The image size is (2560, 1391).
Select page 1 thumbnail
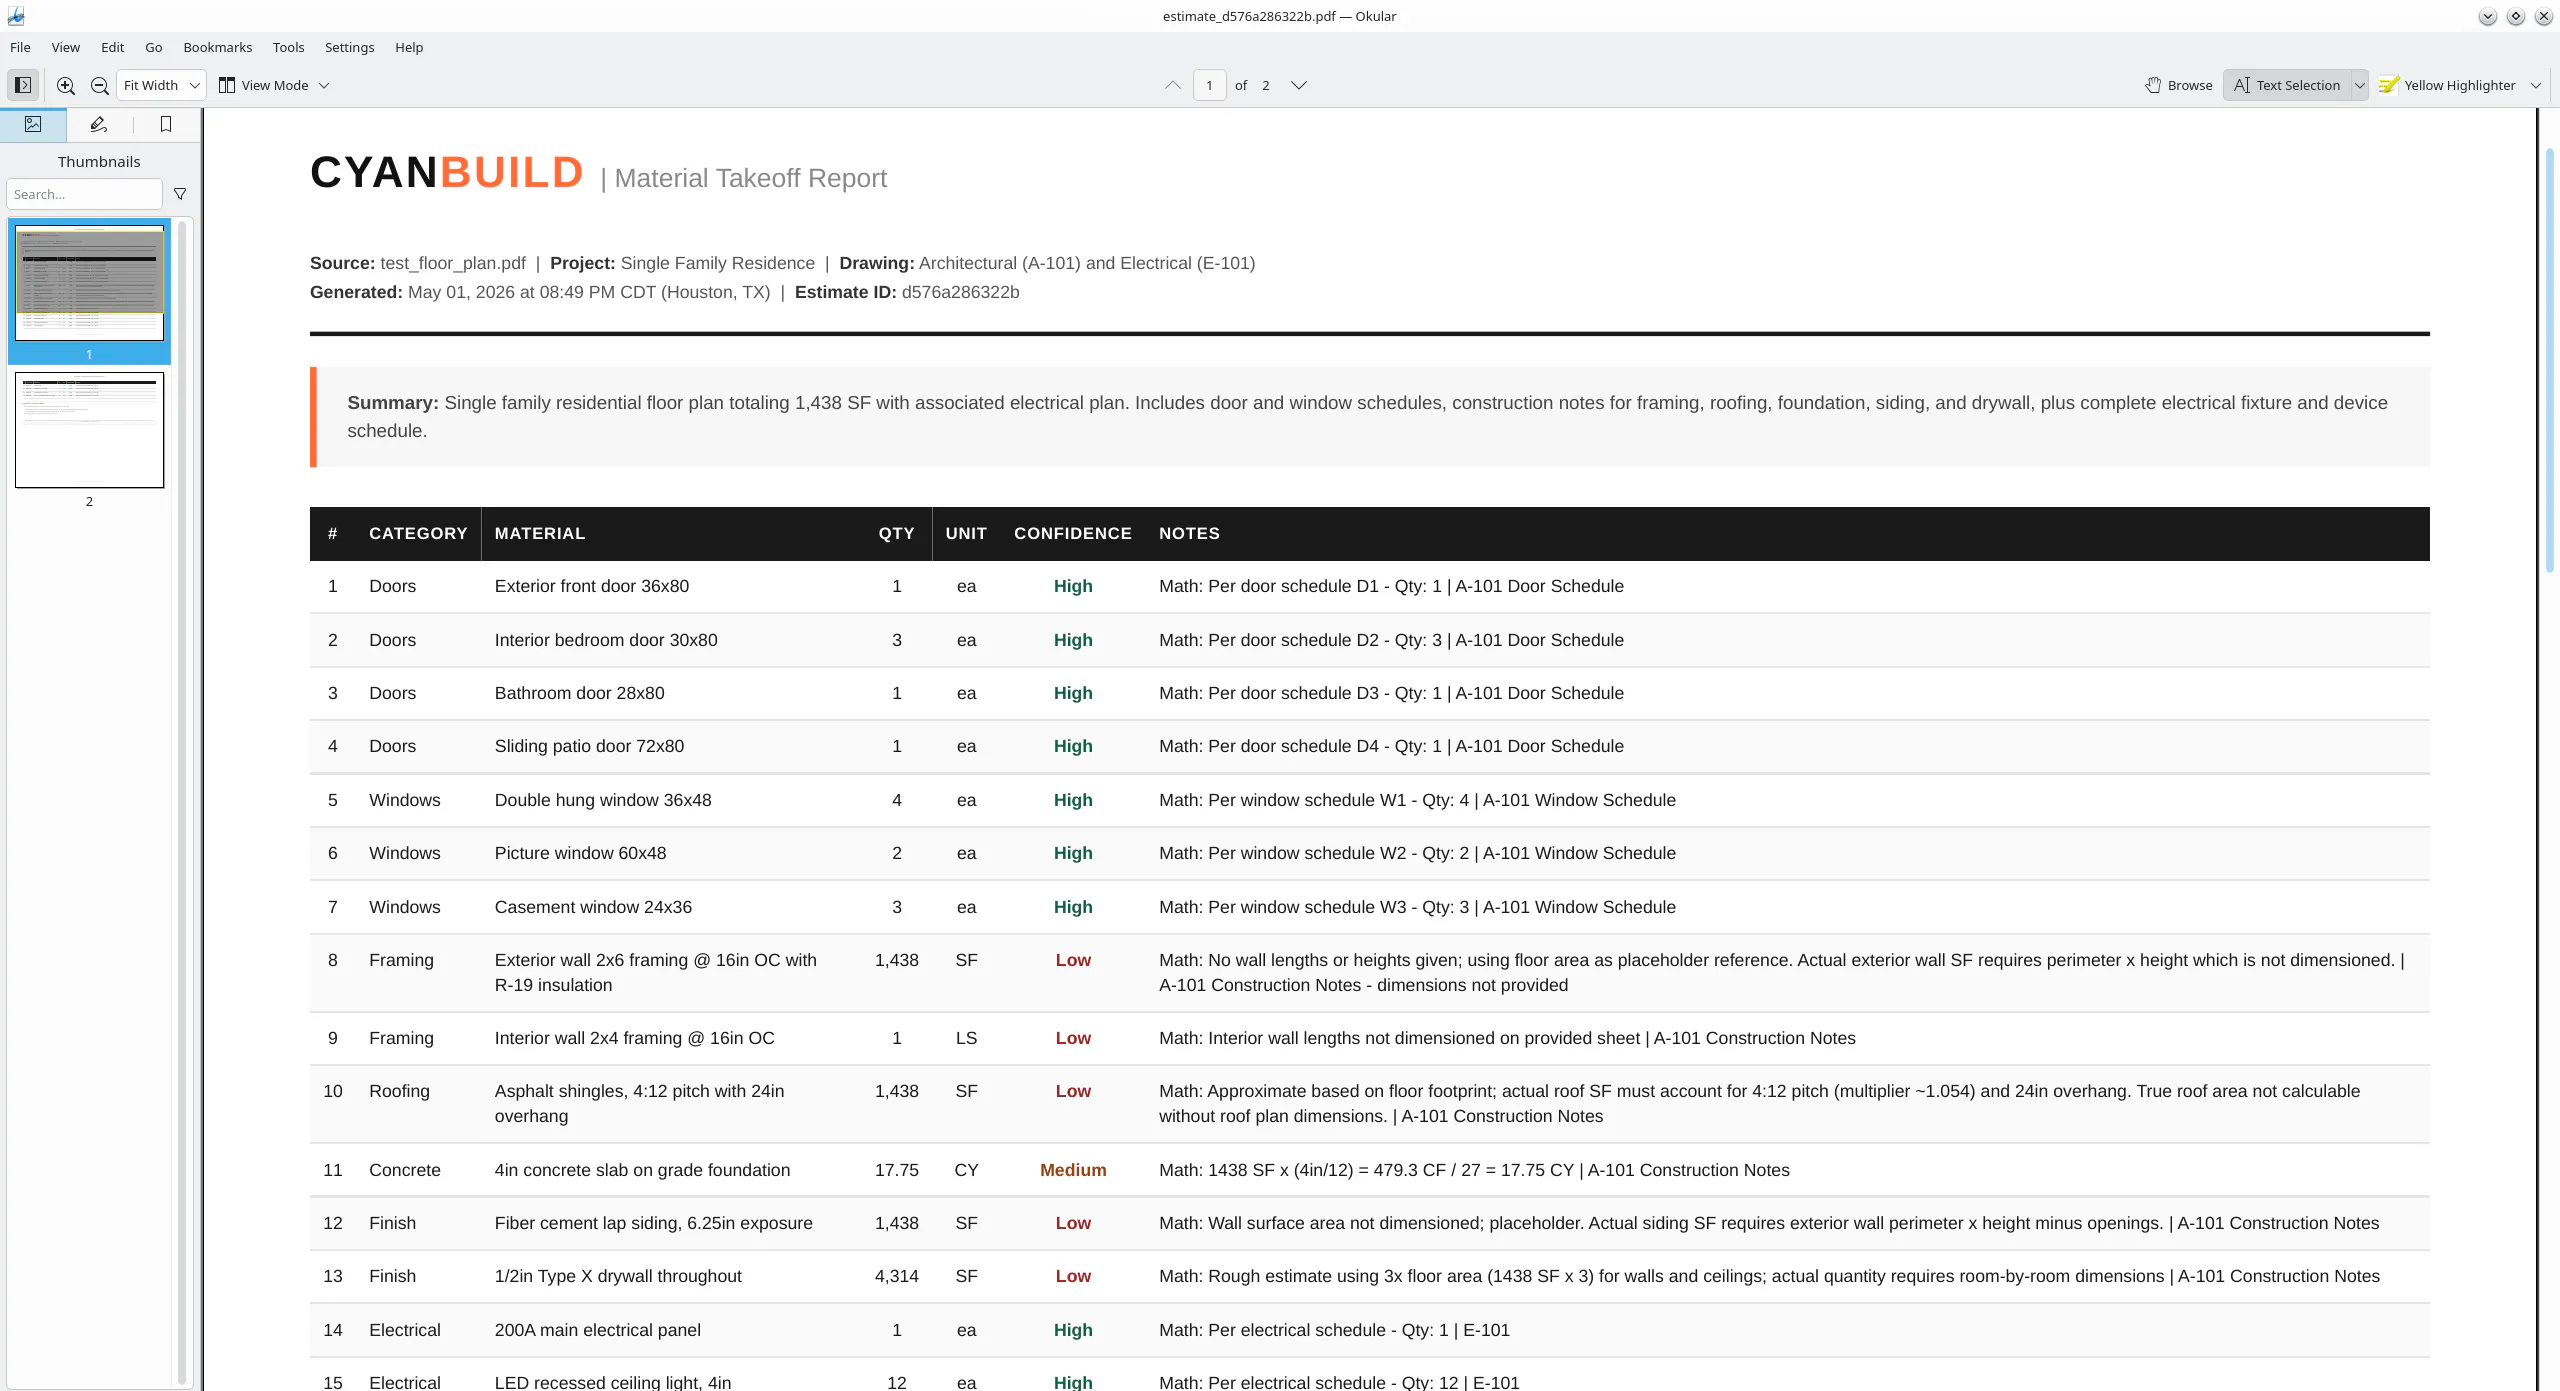89,284
